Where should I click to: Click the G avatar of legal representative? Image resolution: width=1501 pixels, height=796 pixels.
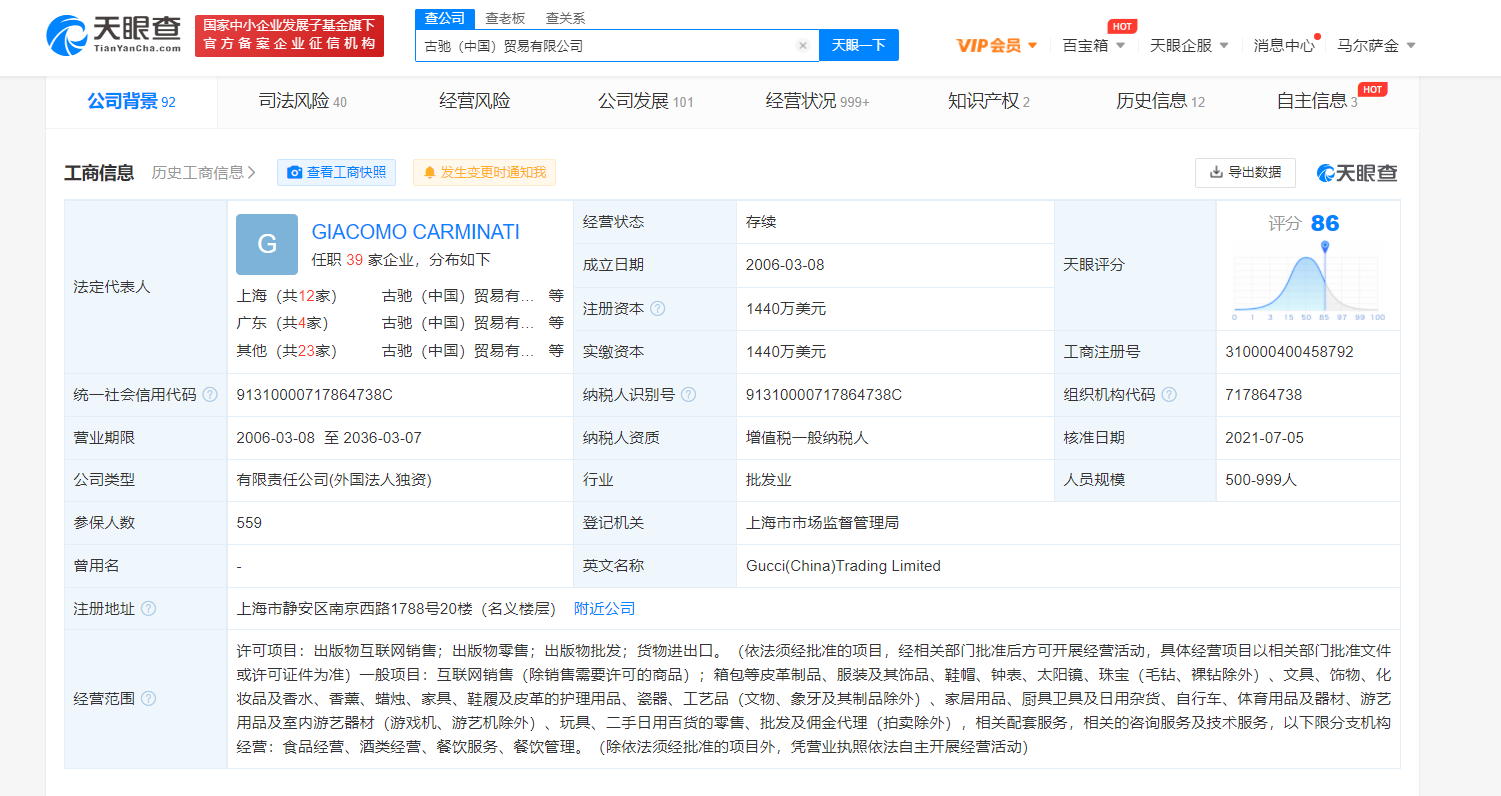(x=267, y=244)
